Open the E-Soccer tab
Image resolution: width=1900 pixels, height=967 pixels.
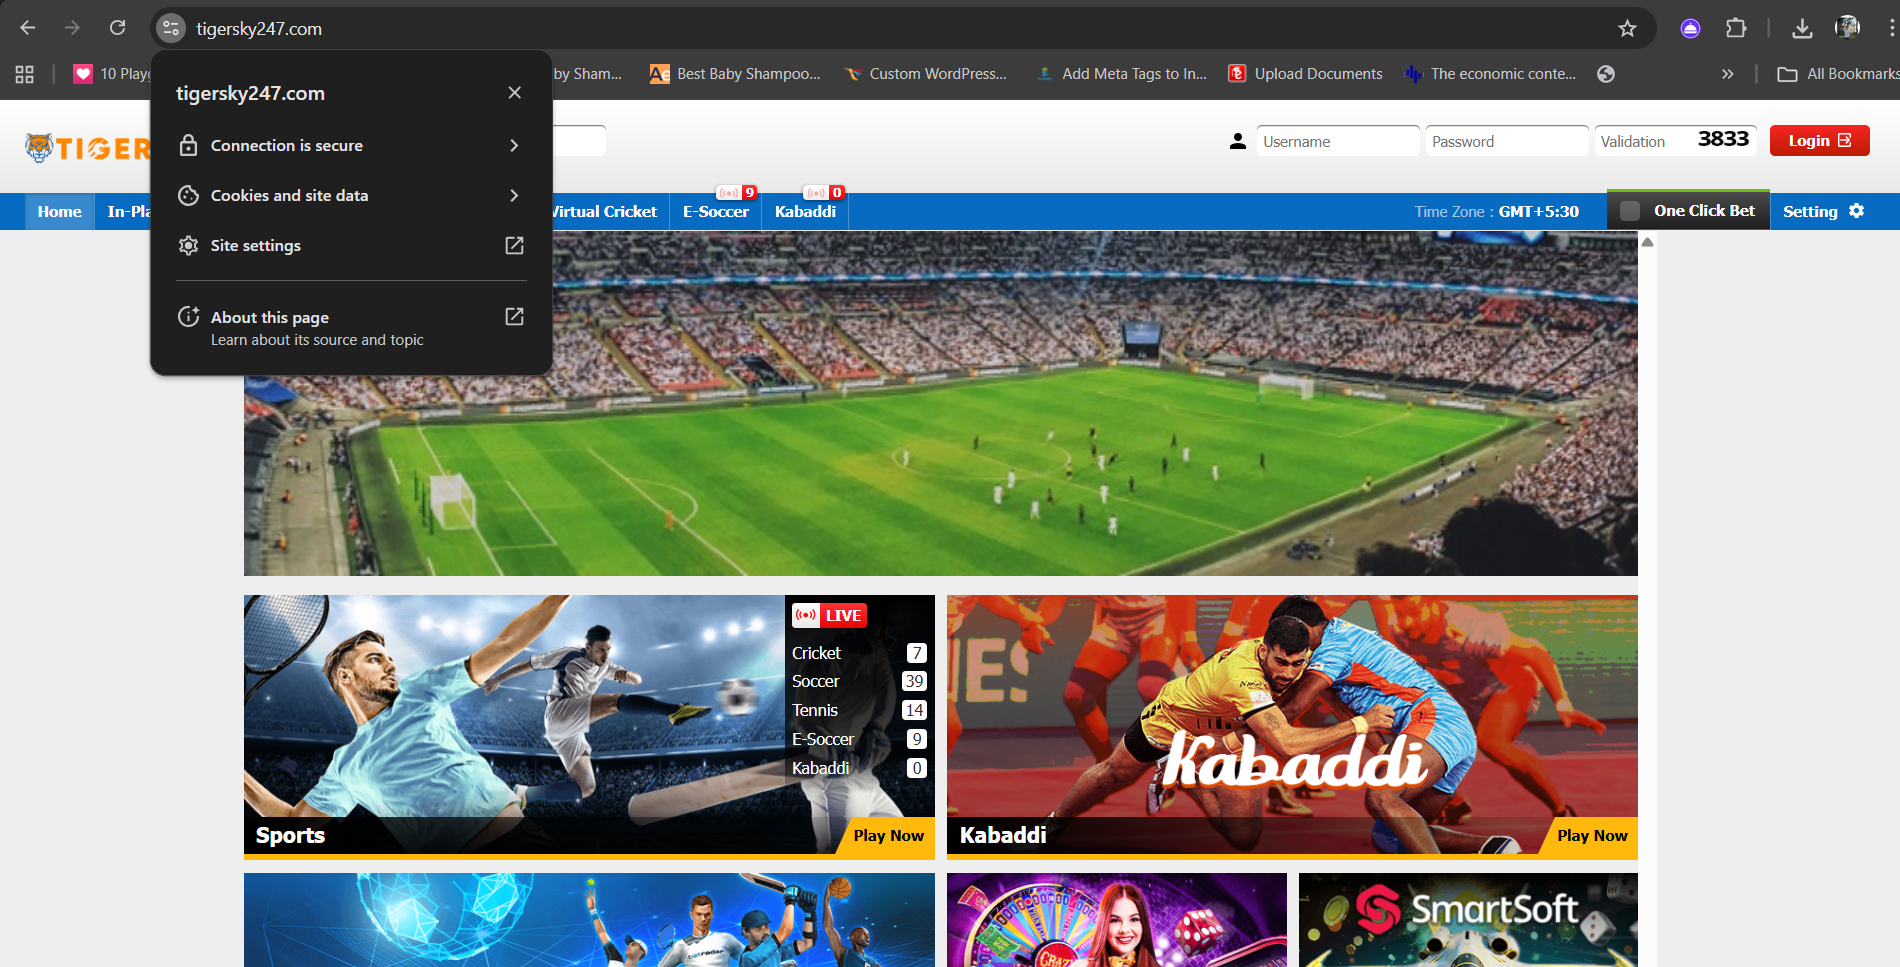(715, 212)
